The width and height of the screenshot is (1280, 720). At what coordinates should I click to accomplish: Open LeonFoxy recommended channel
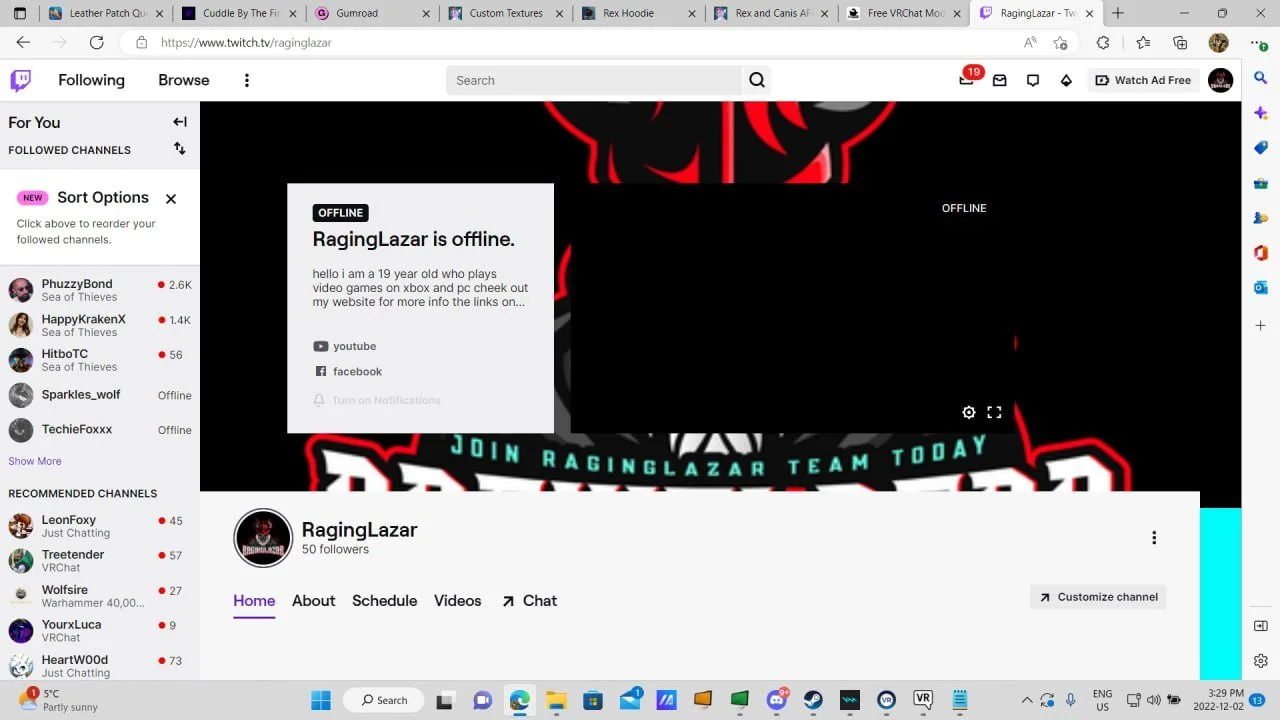coord(100,526)
